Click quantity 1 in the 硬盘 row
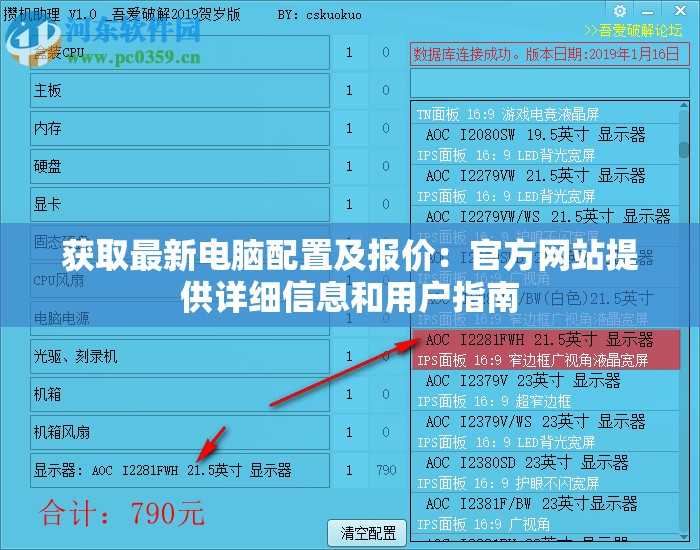The image size is (700, 550). point(349,167)
